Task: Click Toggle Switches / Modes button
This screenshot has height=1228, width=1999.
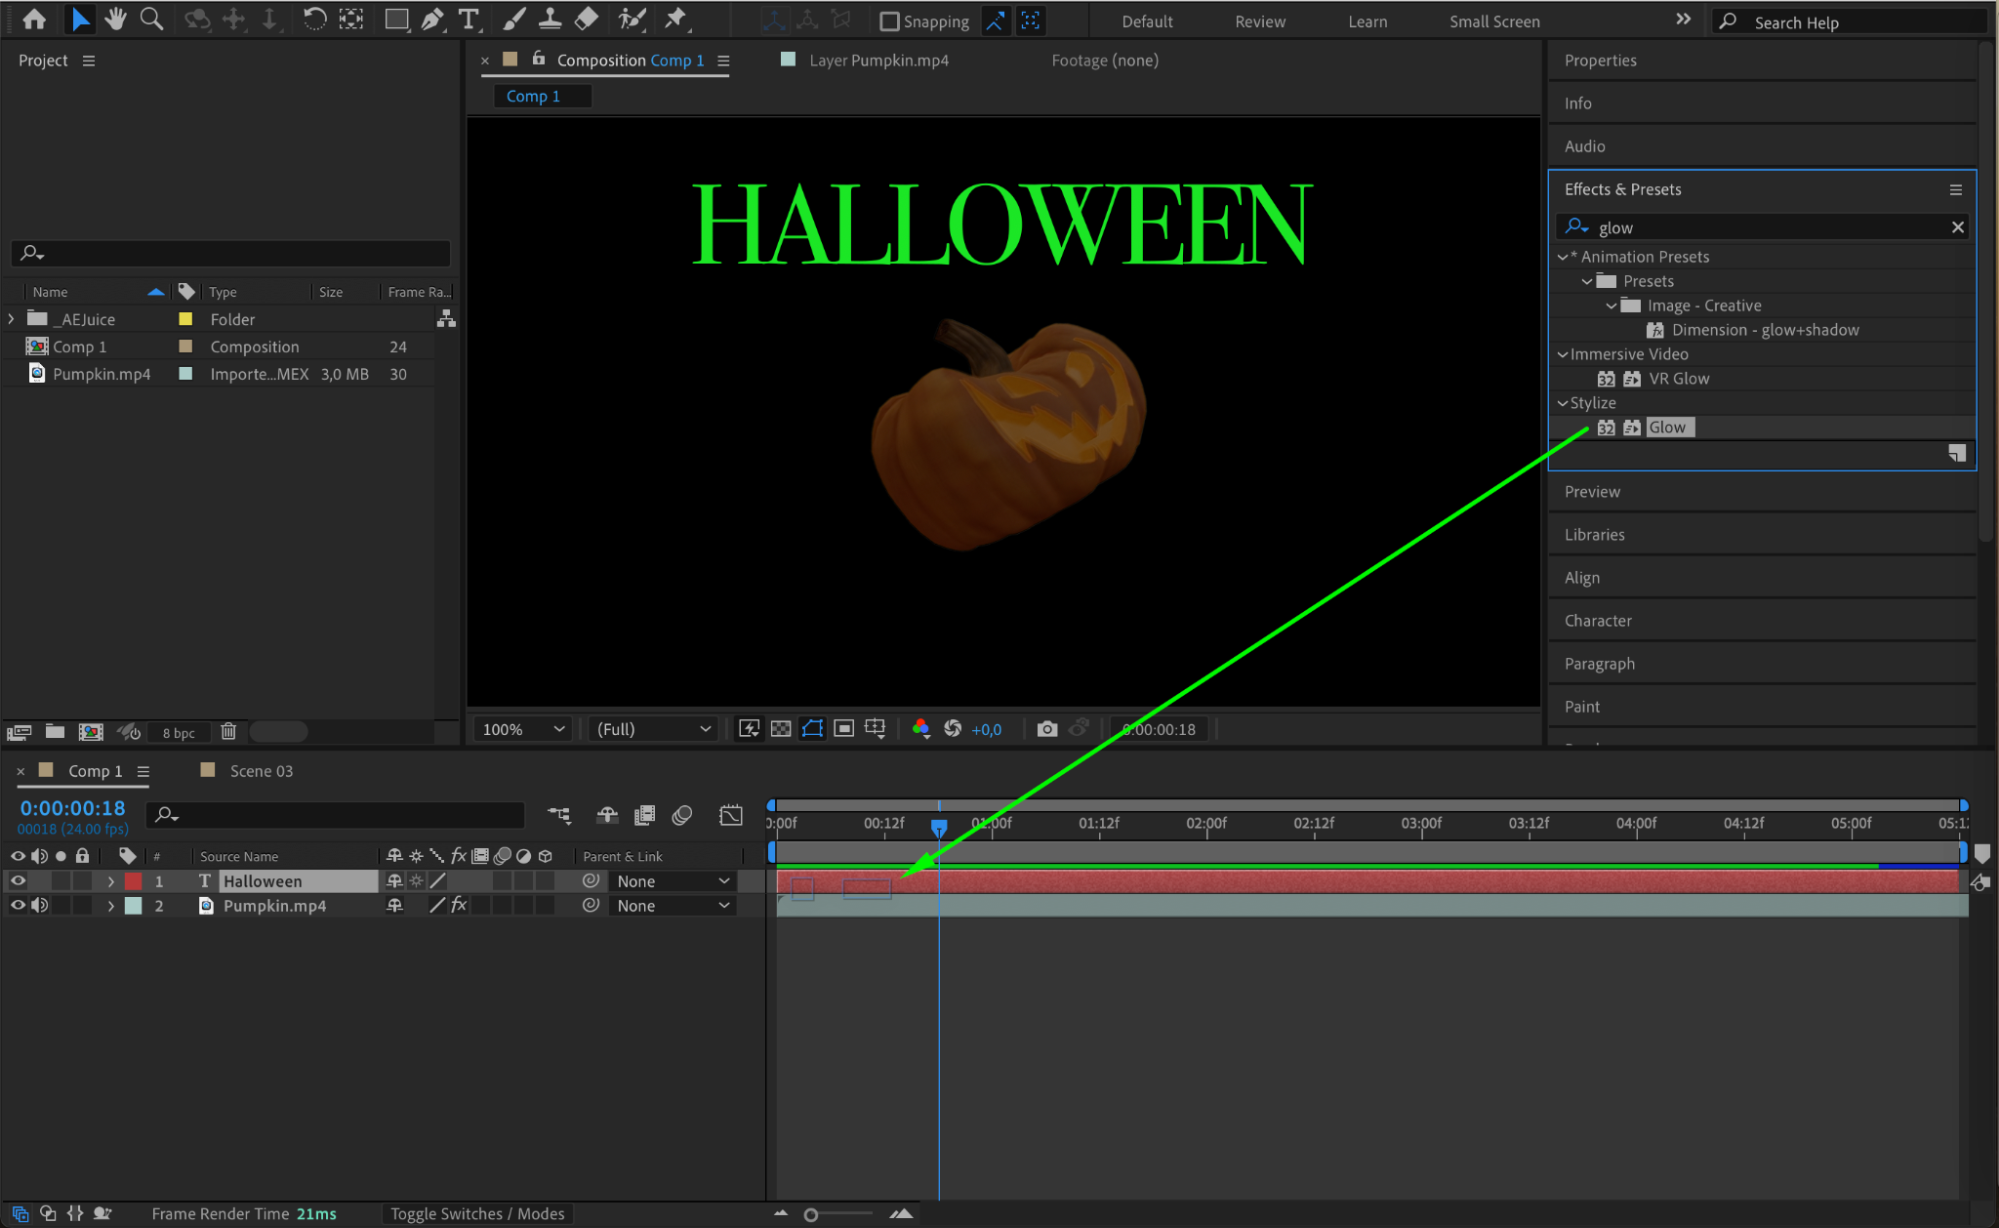Action: point(477,1214)
